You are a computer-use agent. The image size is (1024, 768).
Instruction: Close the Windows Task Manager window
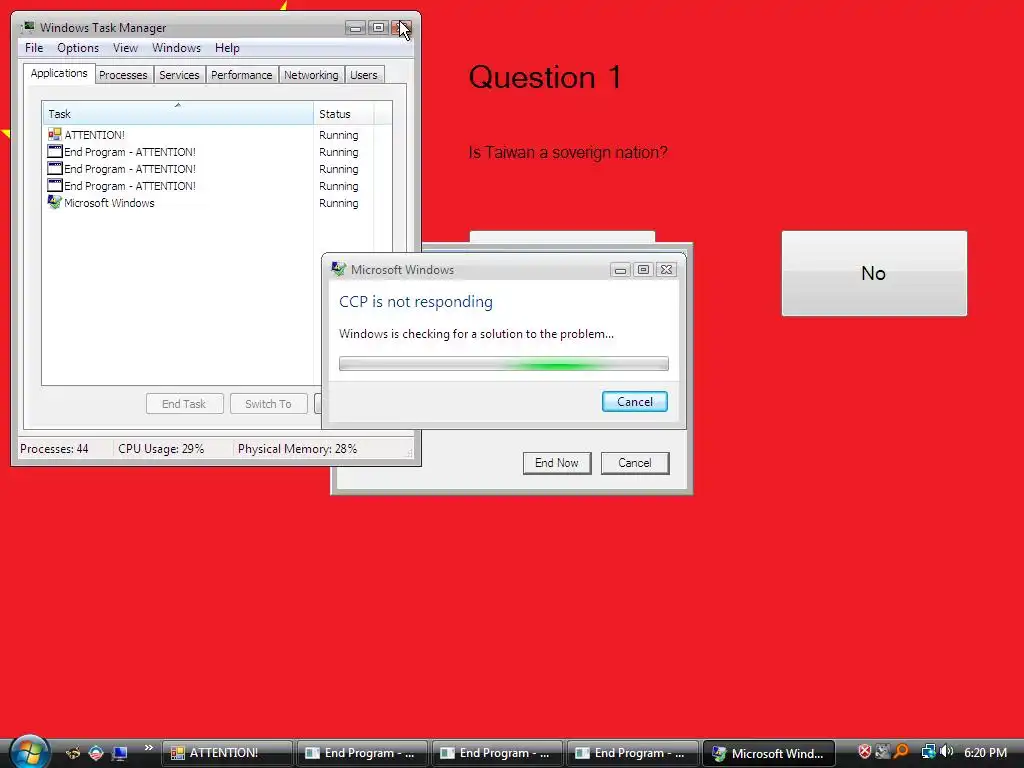pyautogui.click(x=402, y=27)
